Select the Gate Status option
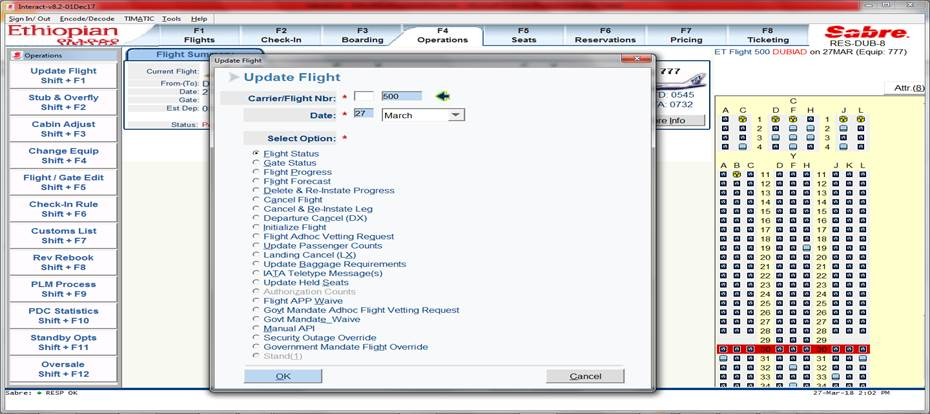930x414 pixels. tap(256, 163)
